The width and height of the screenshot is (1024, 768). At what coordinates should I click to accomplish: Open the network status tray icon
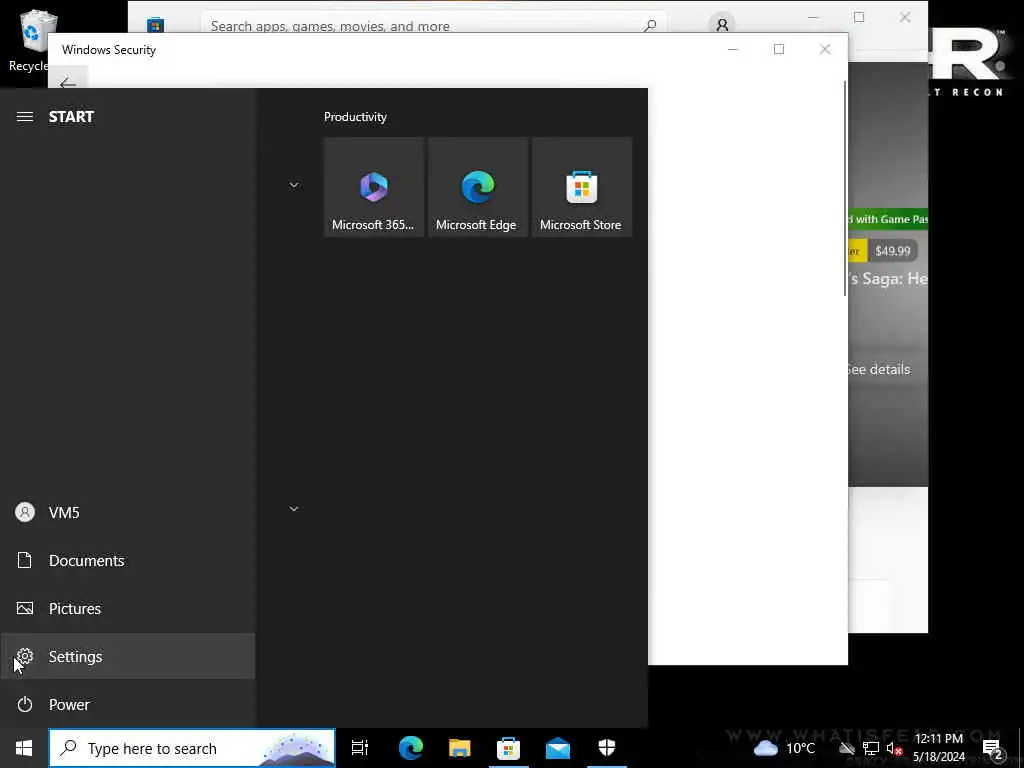(871, 748)
